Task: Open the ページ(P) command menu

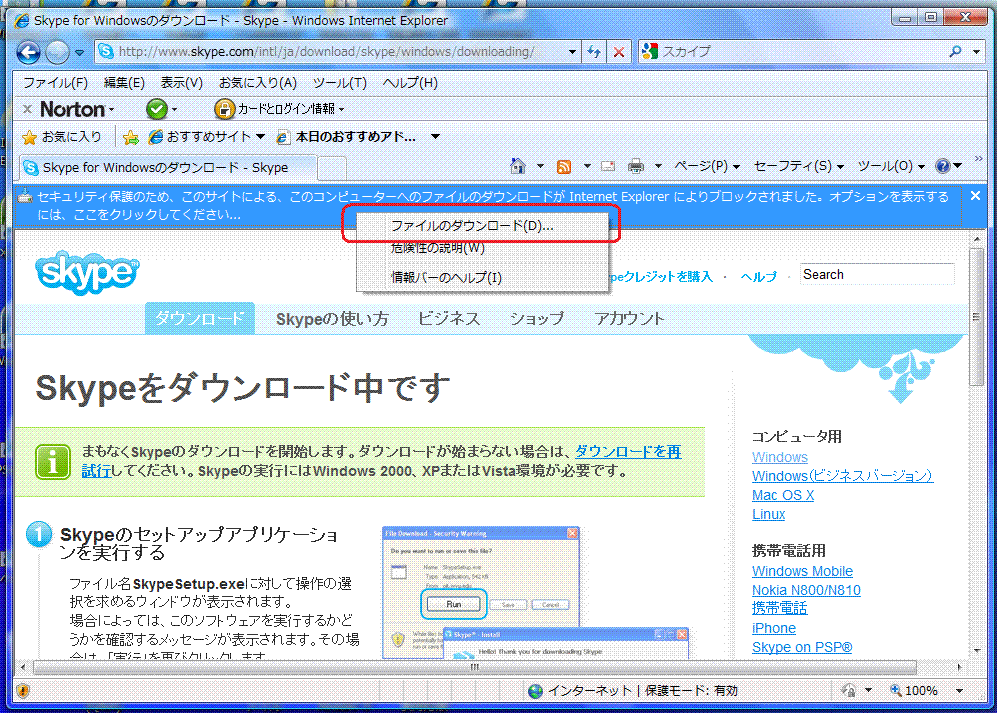Action: point(707,167)
